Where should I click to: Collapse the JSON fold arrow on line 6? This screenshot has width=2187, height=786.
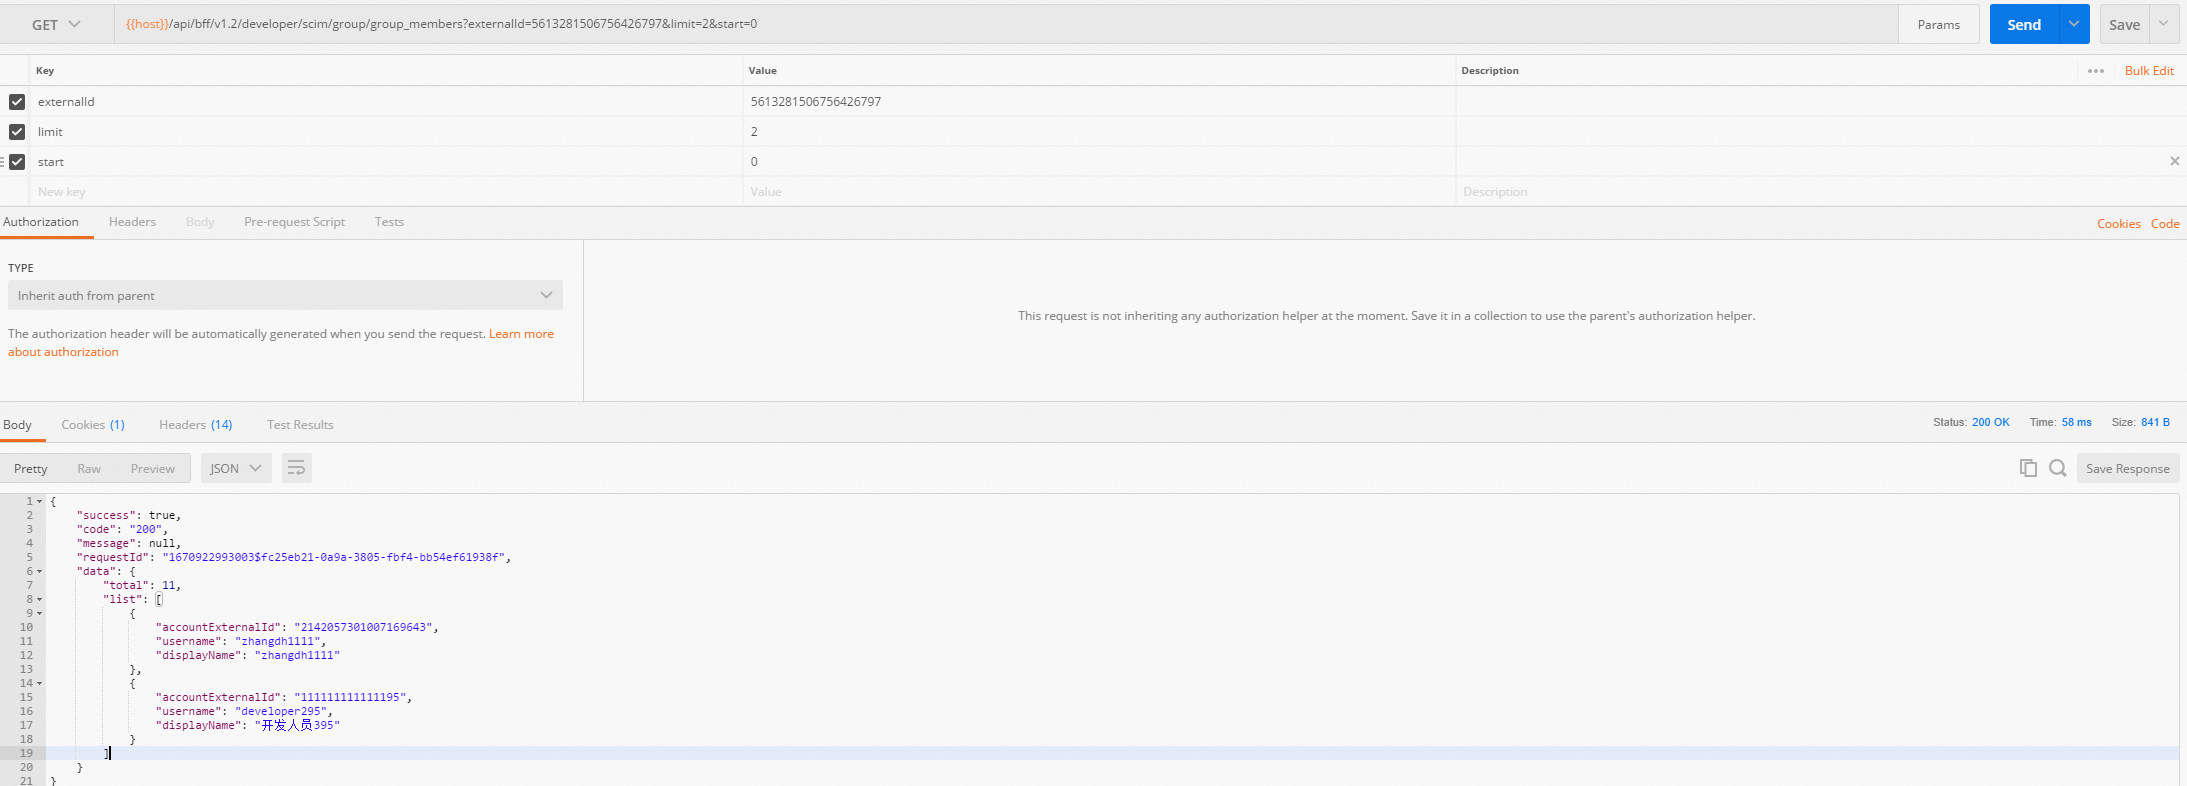coord(40,572)
